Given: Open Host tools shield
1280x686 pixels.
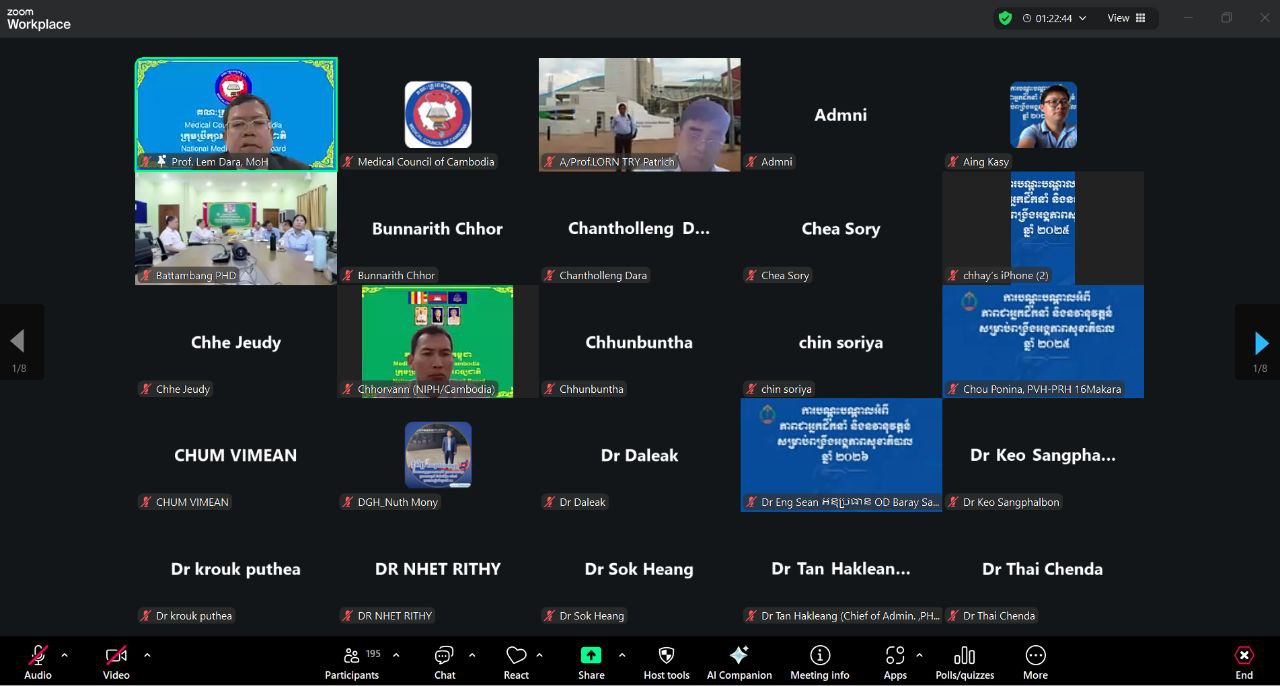Looking at the screenshot, I should (666, 661).
